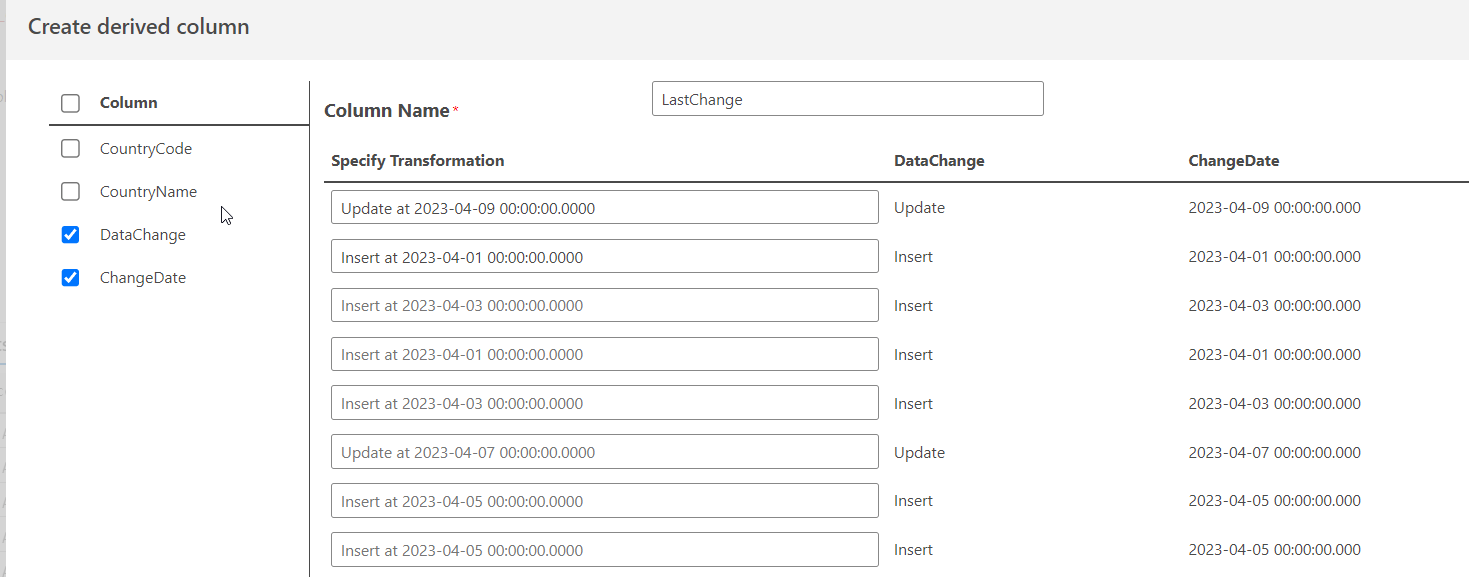This screenshot has height=577, width=1469.
Task: Uncheck the DataChange column checkbox
Action: tap(70, 235)
